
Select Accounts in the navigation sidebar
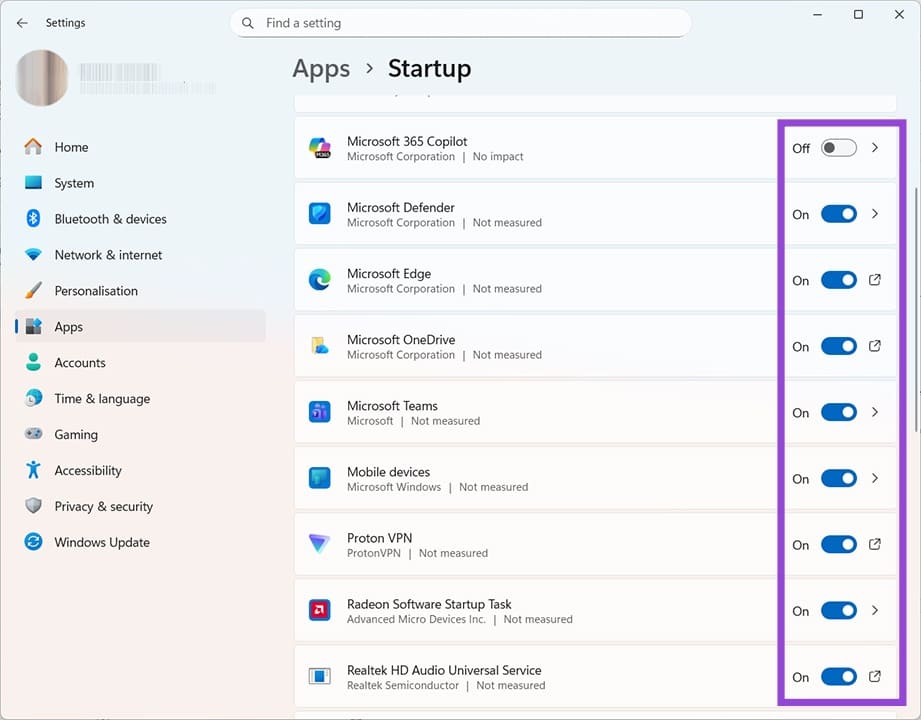(x=80, y=362)
